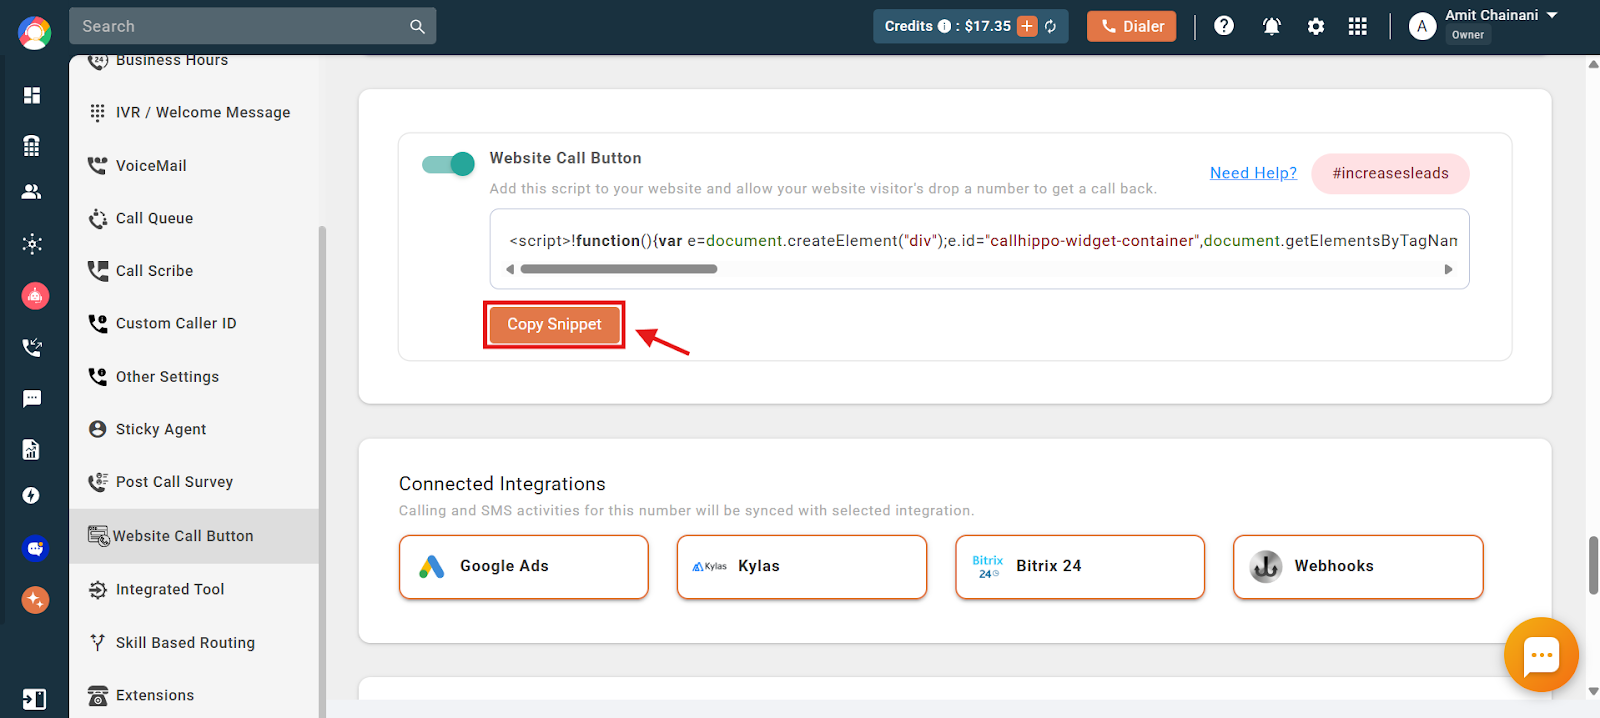Click the page vertical scrollbar thumb
This screenshot has height=718, width=1600.
pyautogui.click(x=1593, y=565)
